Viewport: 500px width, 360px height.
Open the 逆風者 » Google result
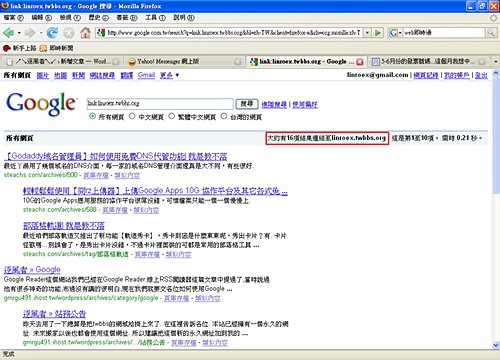click(32, 270)
